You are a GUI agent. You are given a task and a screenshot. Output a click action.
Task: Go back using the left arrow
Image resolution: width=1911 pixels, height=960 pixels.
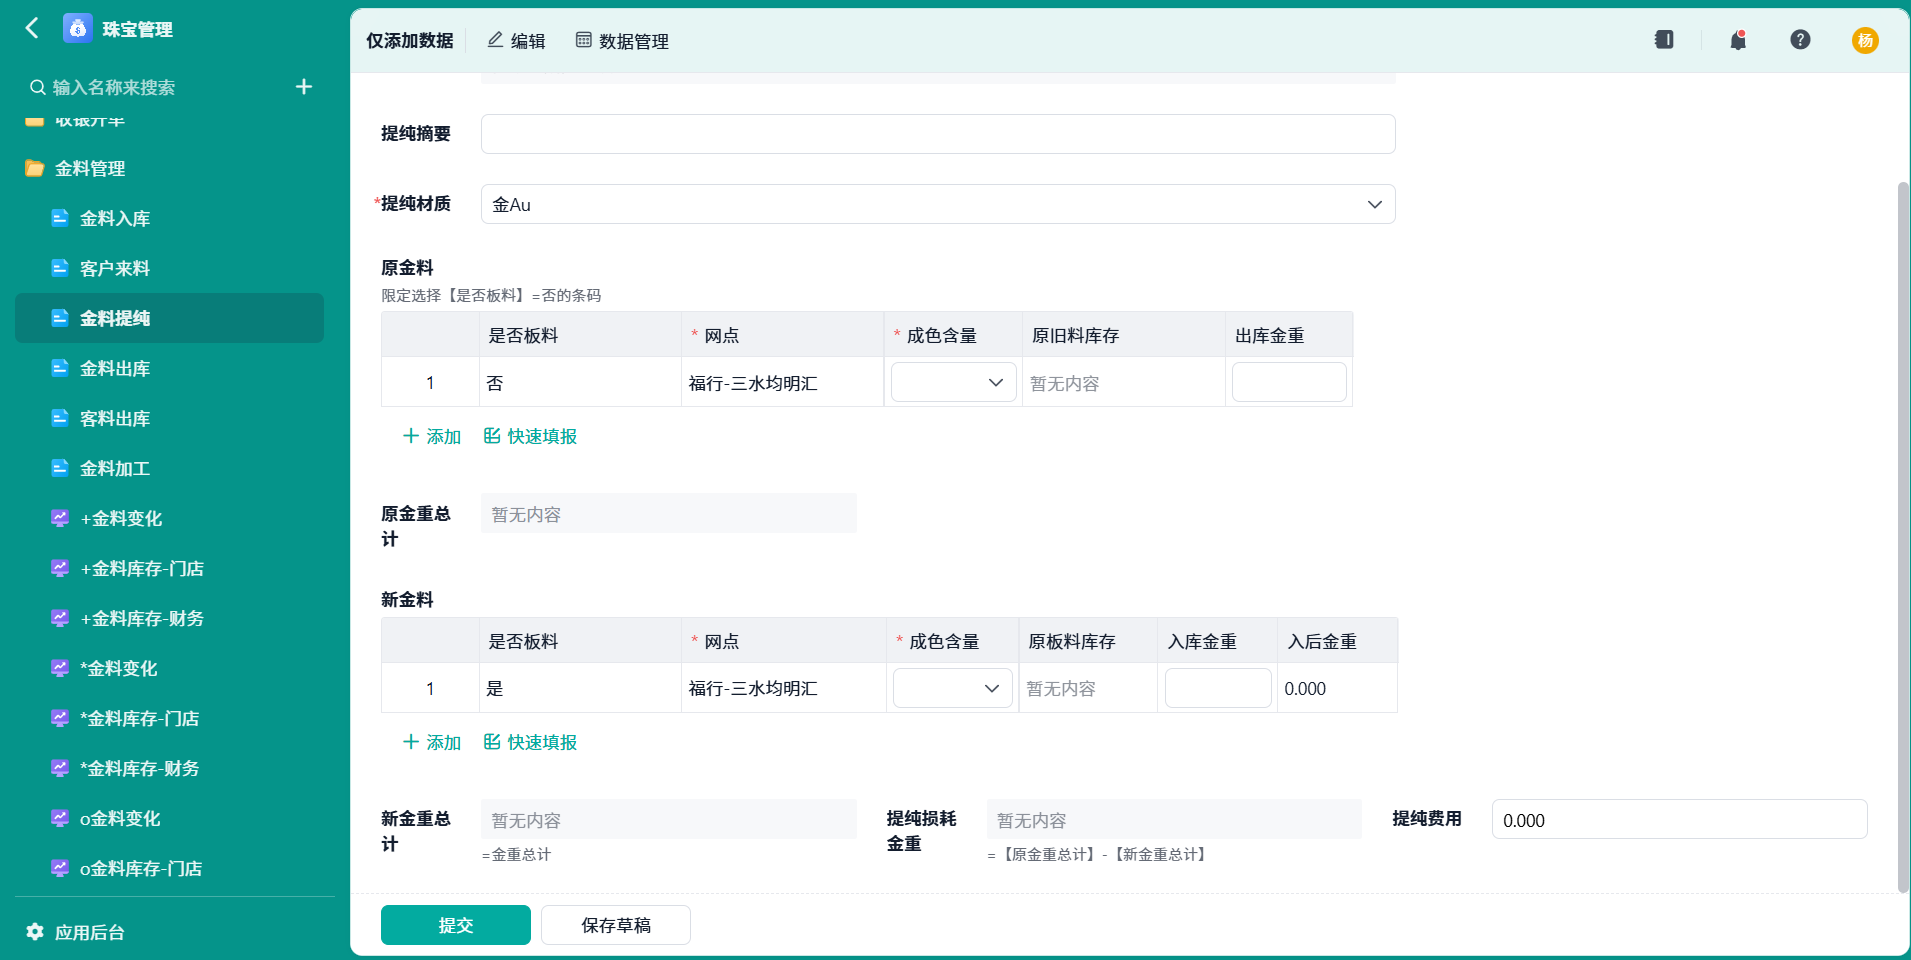point(32,28)
